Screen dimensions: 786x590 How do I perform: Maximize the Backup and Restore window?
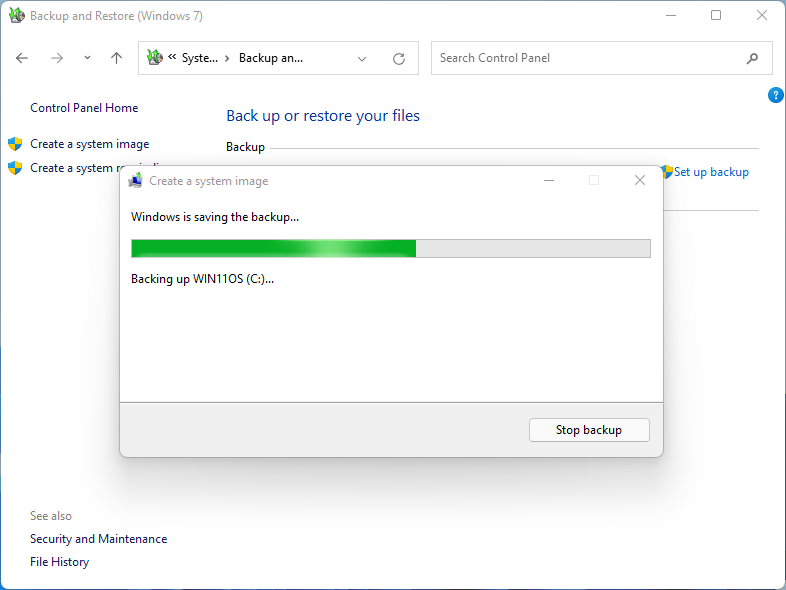click(716, 16)
